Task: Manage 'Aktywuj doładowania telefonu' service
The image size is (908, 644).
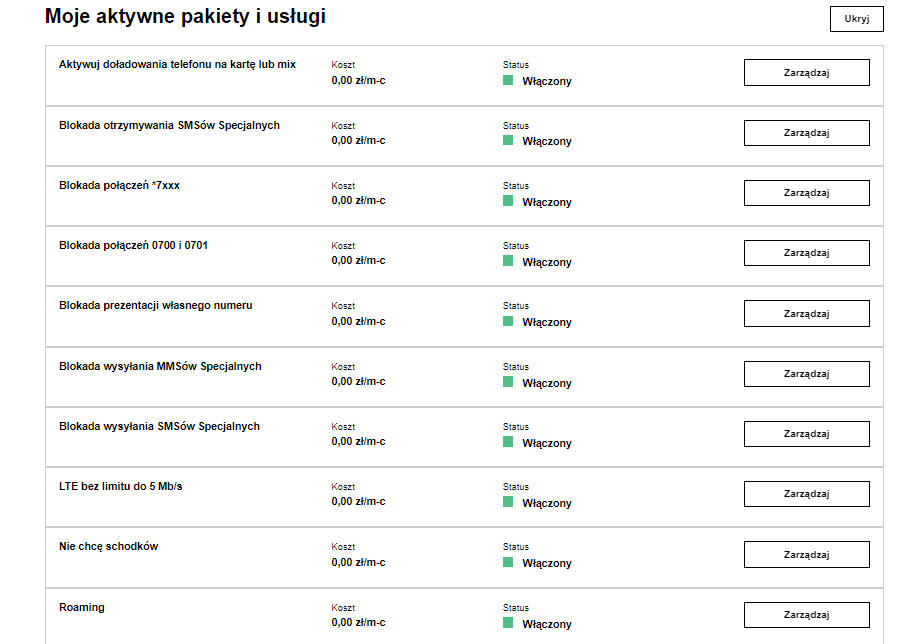Action: point(806,73)
